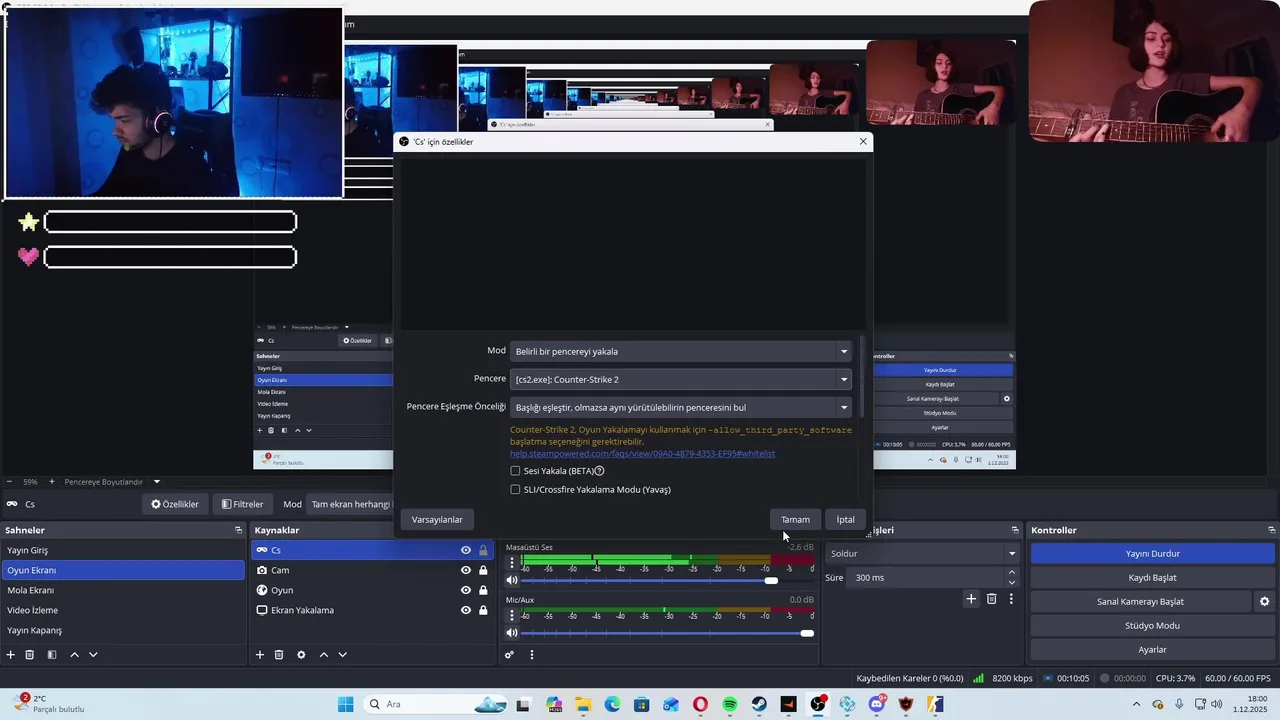Delete the selected scene using Sahneler trash icon
1280x720 pixels.
[x=30, y=654]
